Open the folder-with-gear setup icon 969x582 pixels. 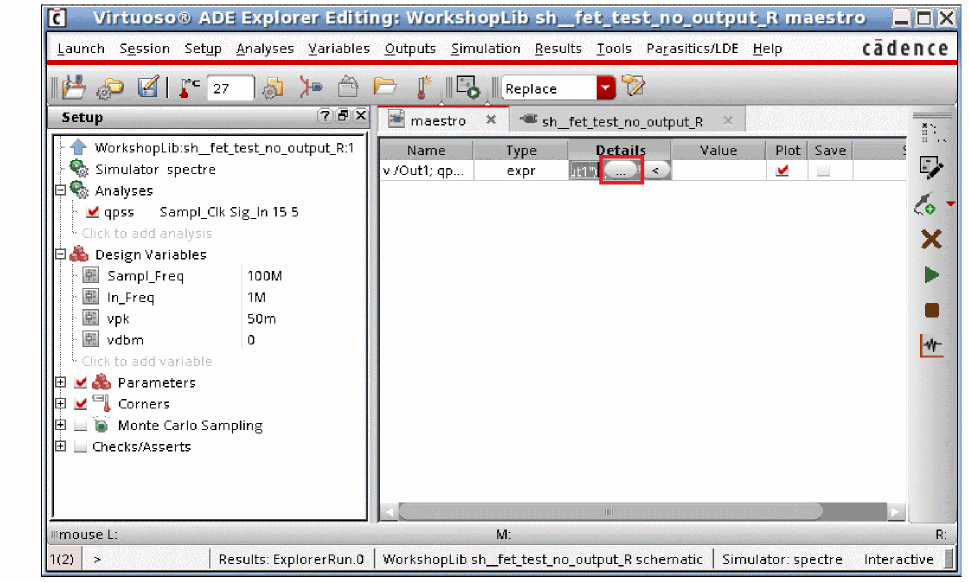tap(110, 88)
